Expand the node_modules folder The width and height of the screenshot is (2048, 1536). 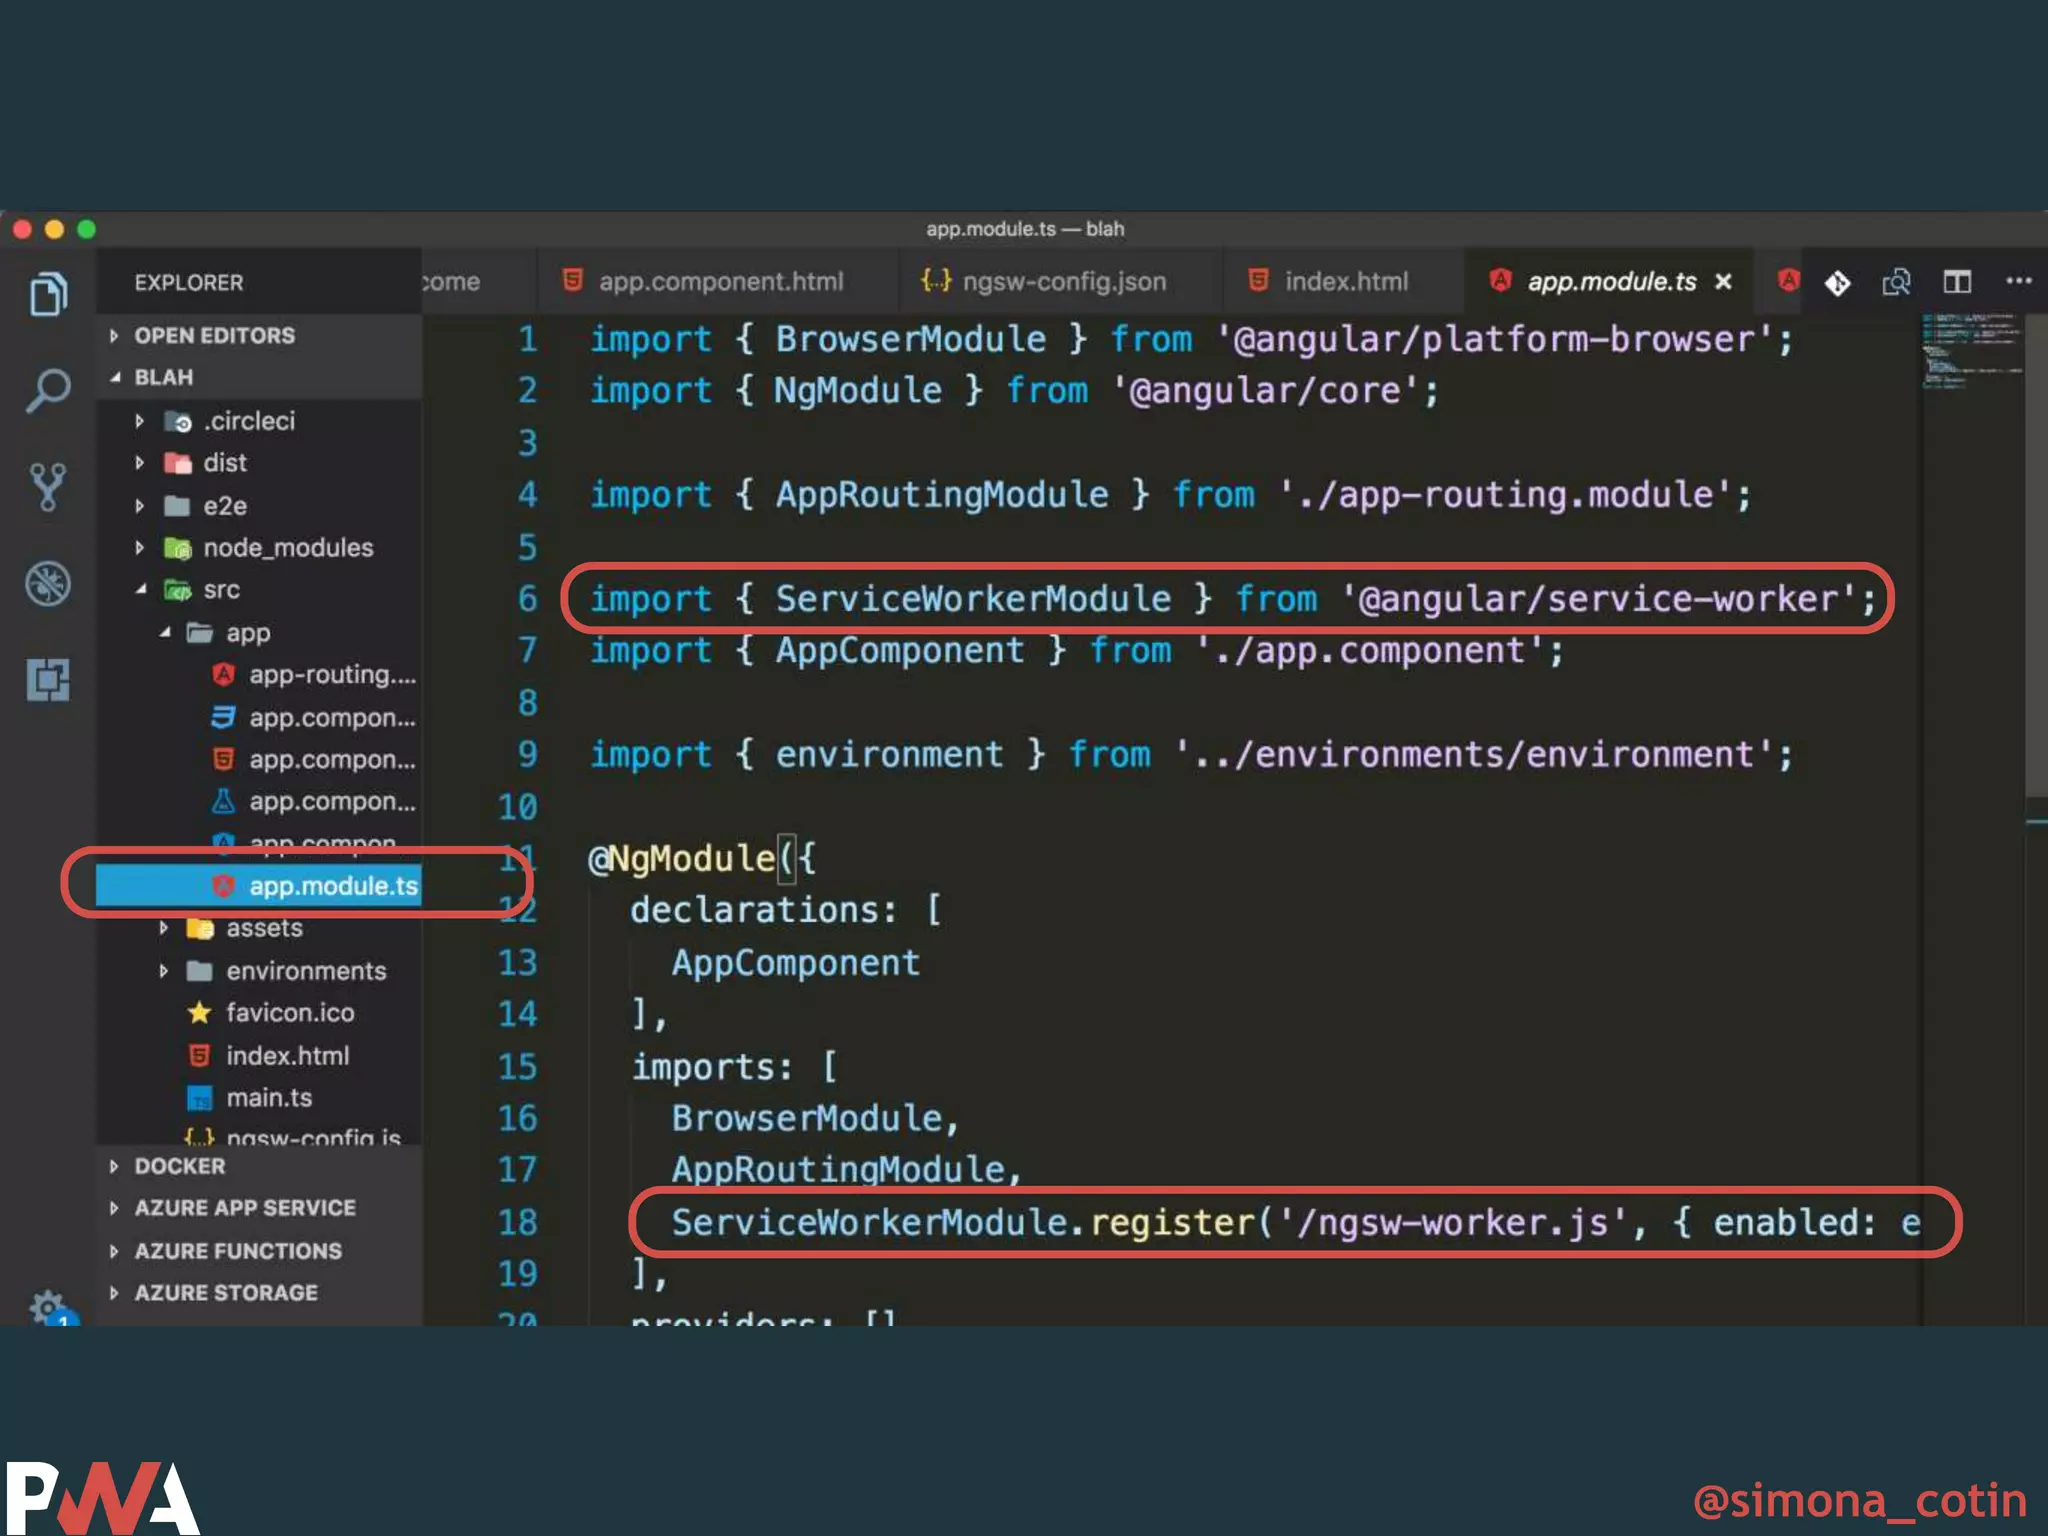(x=287, y=548)
